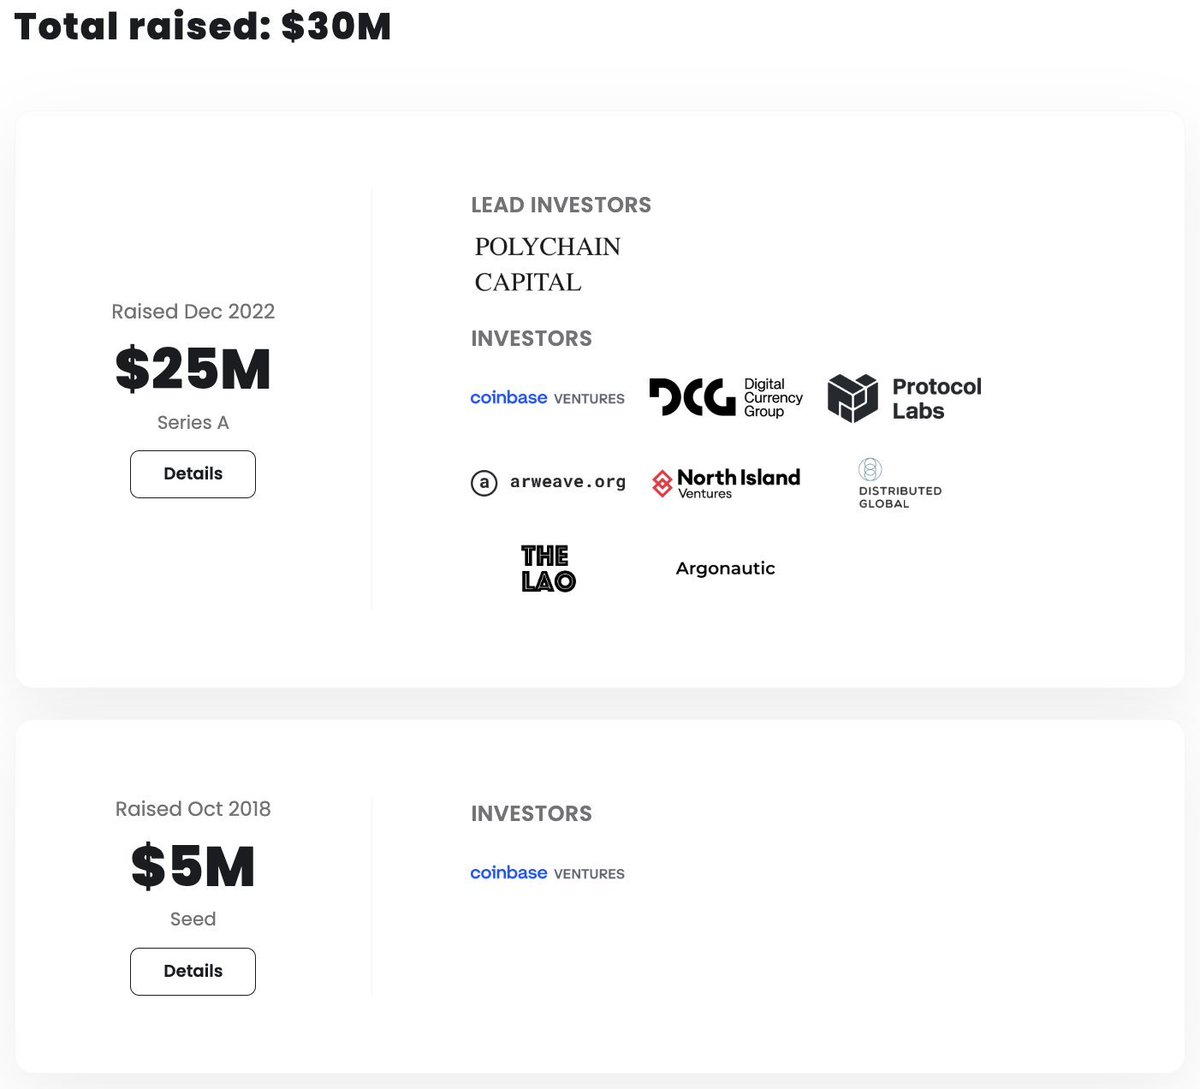Screen dimensions: 1200x1089
Task: Click the Total raised: $30M heading
Action: pos(203,26)
